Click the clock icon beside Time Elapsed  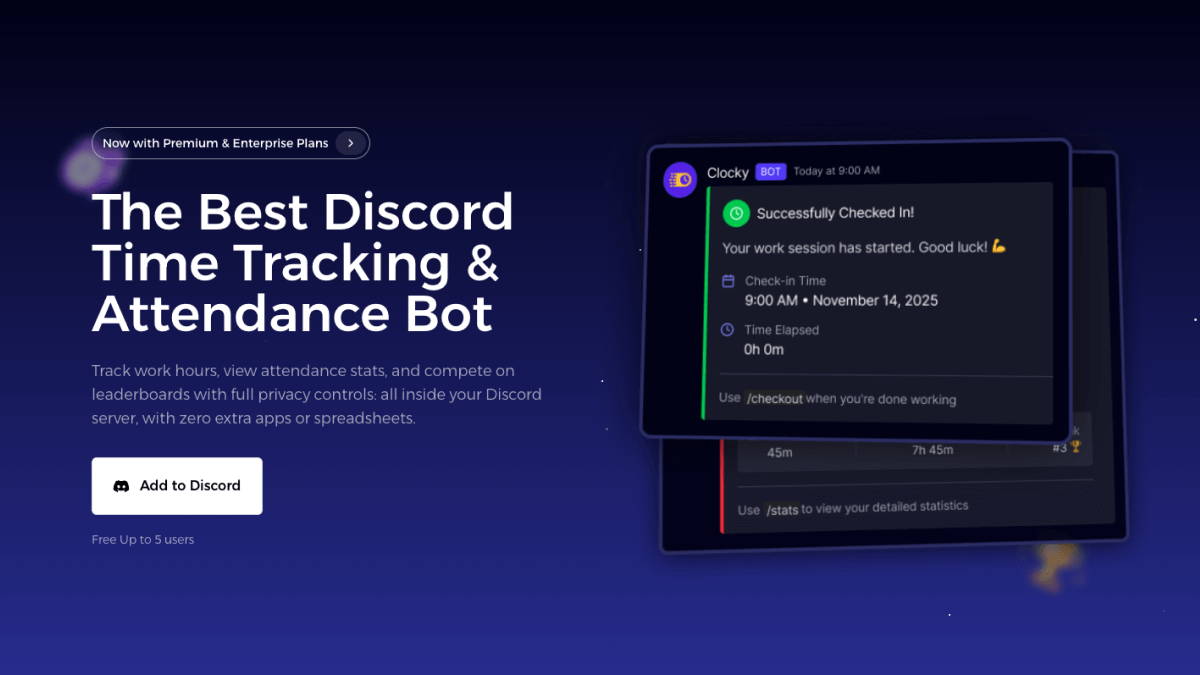click(x=727, y=330)
